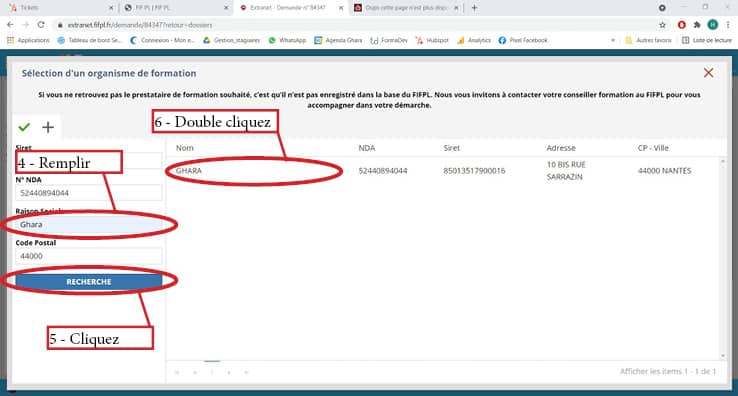Open Agenda Ghara bookmark
Viewport: 738px width, 396px height.
[x=338, y=40]
